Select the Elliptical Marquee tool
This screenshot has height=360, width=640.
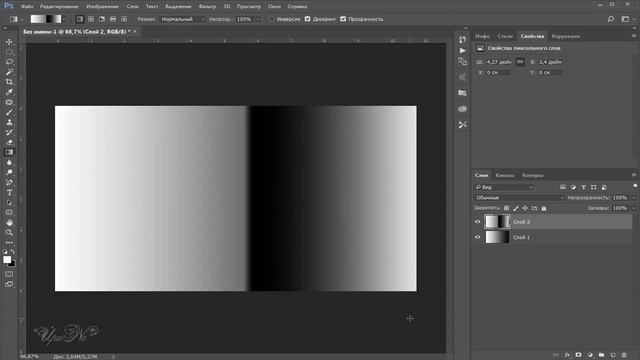pos(9,52)
